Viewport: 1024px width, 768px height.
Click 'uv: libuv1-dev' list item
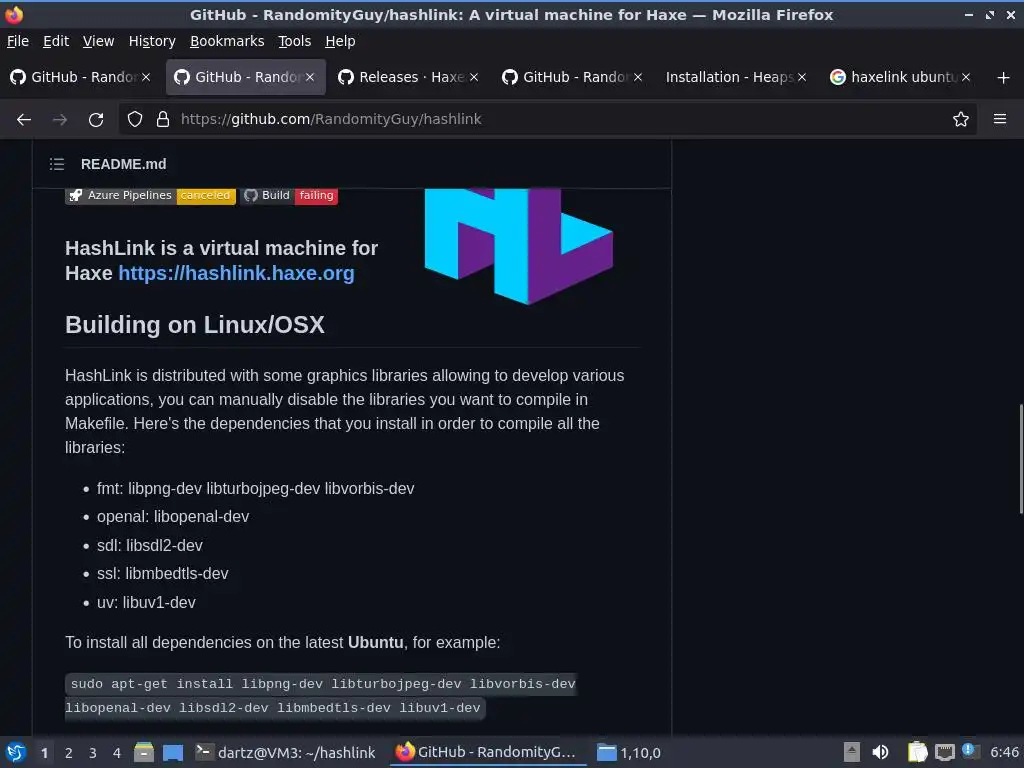[146, 602]
